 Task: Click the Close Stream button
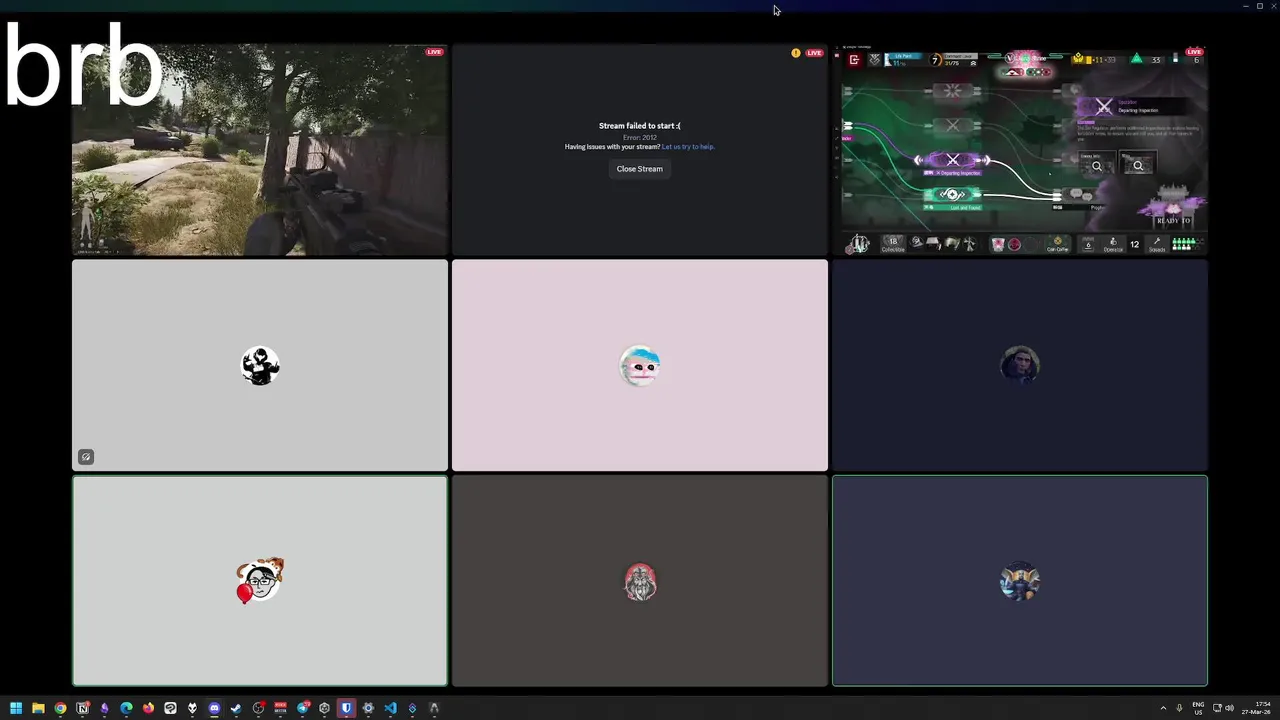coord(639,169)
